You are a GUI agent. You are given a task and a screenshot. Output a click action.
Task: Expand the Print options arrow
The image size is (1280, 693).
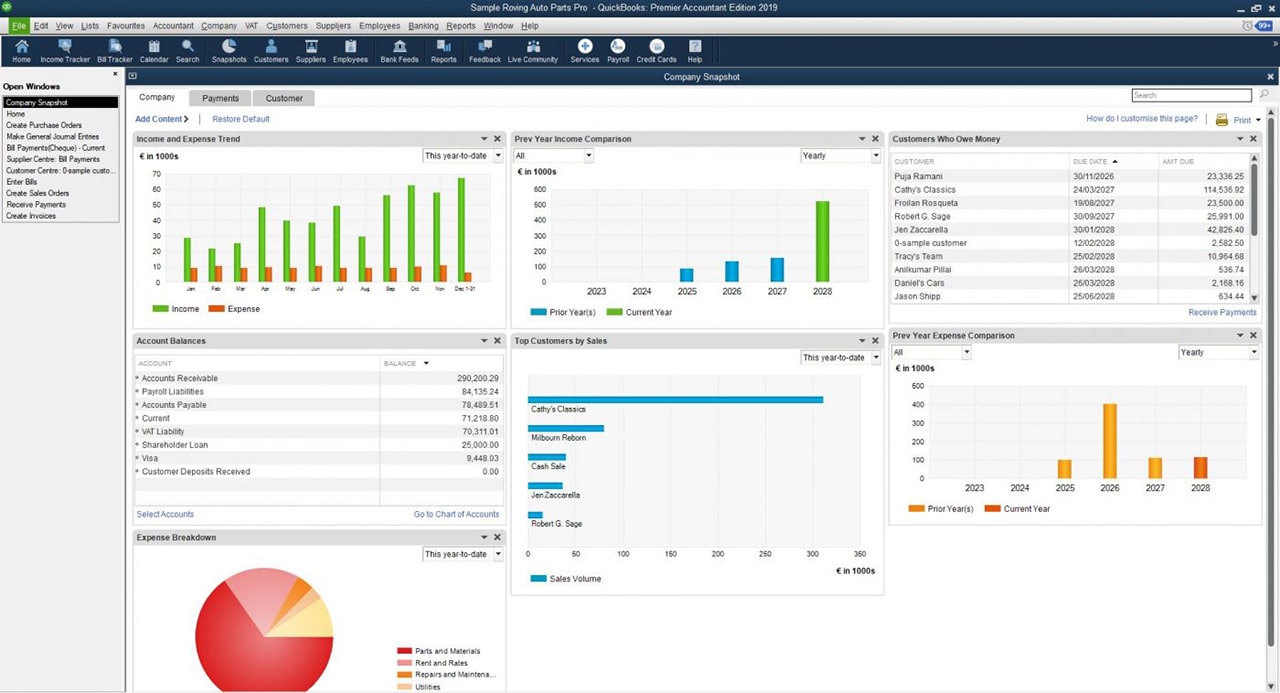(1258, 120)
